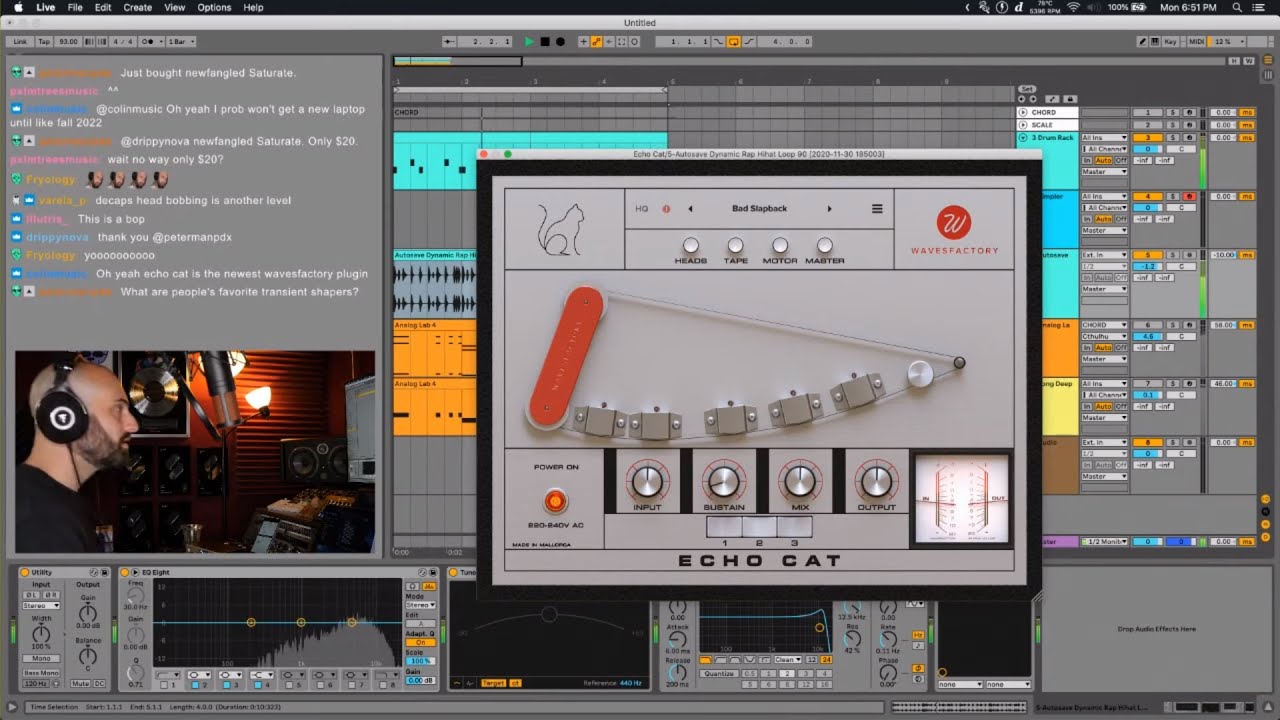
Task: Solo track 3 with S button
Action: pos(1175,137)
